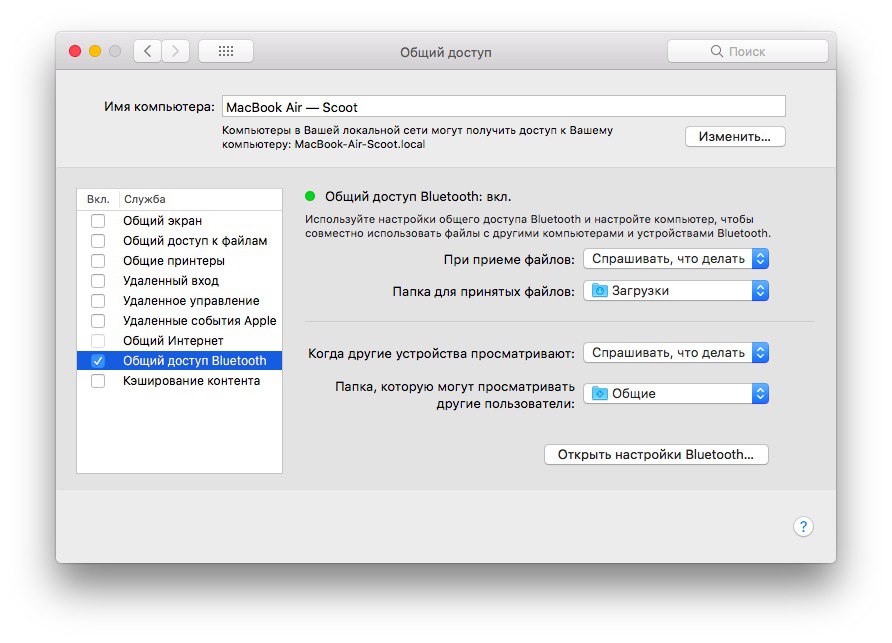
Task: Open При приеме файлов dropdown
Action: point(676,259)
